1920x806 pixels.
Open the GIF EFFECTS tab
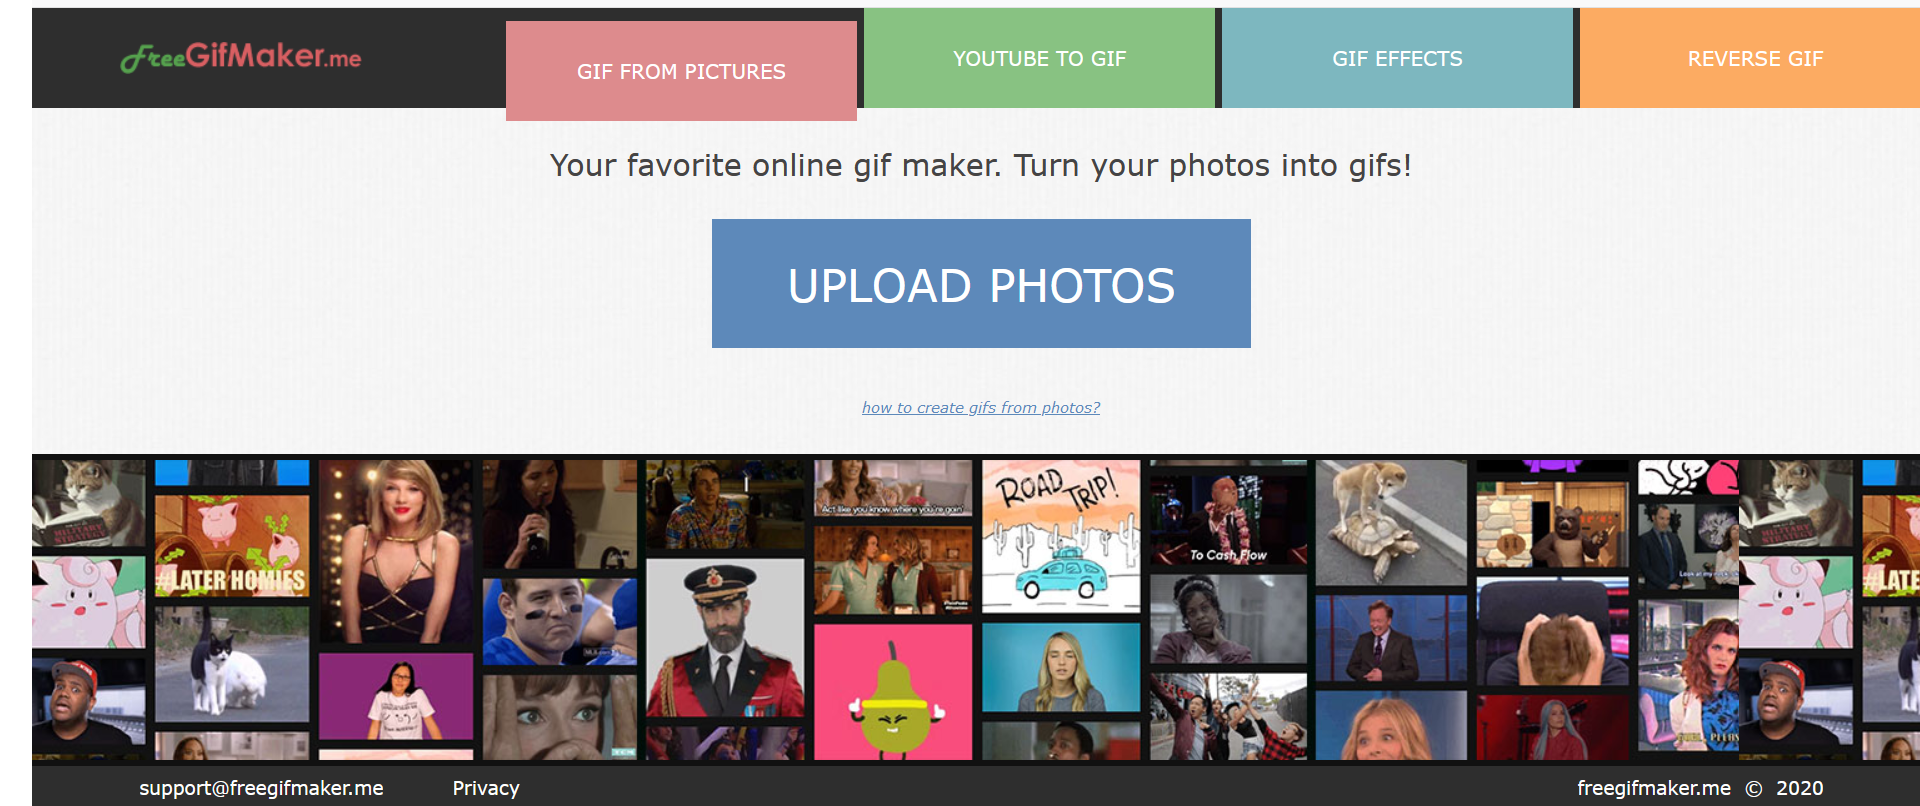click(1397, 58)
